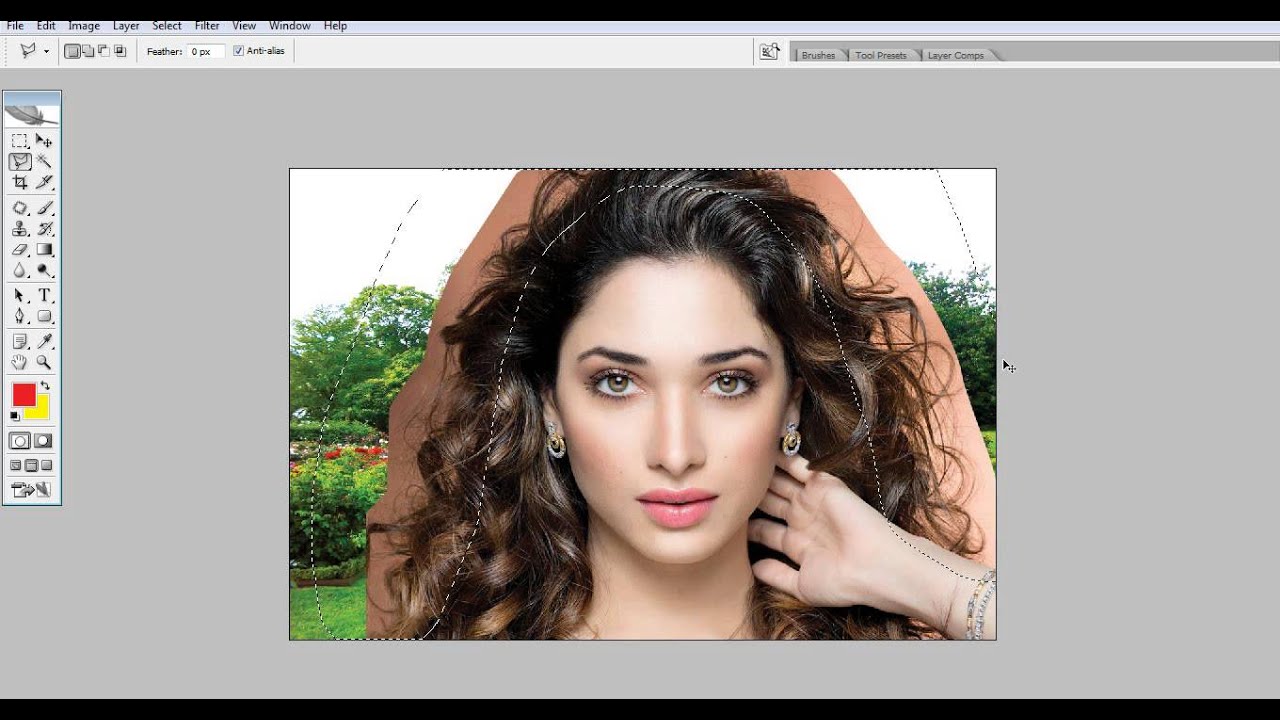The image size is (1280, 720).
Task: Click the red foreground color swatch
Action: 23,393
